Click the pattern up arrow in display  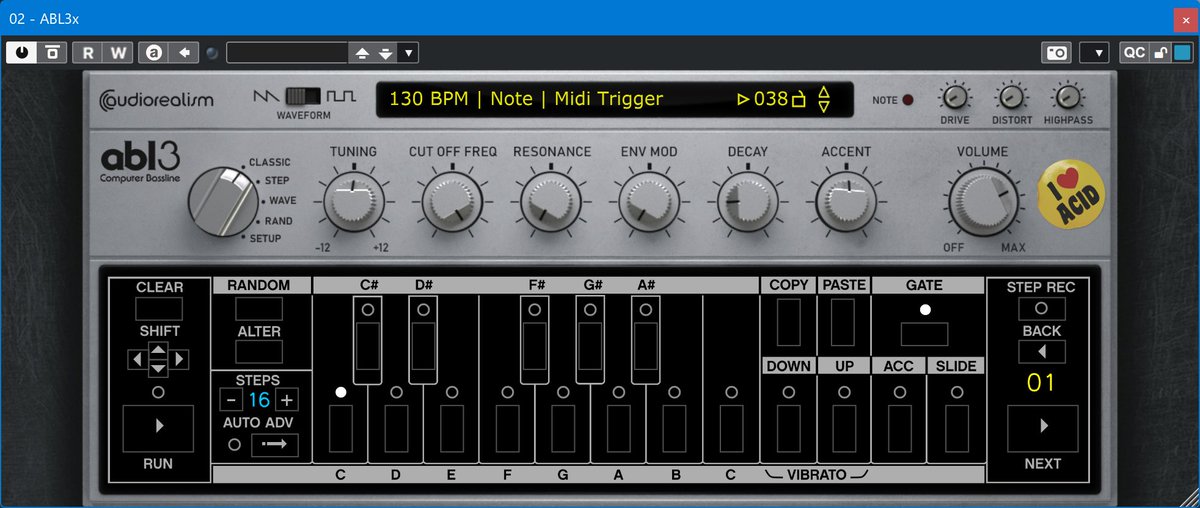coord(824,91)
